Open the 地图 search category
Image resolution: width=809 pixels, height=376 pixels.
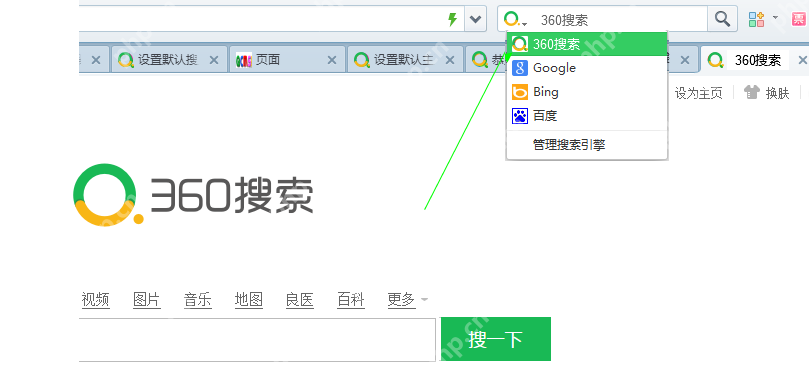tap(249, 300)
